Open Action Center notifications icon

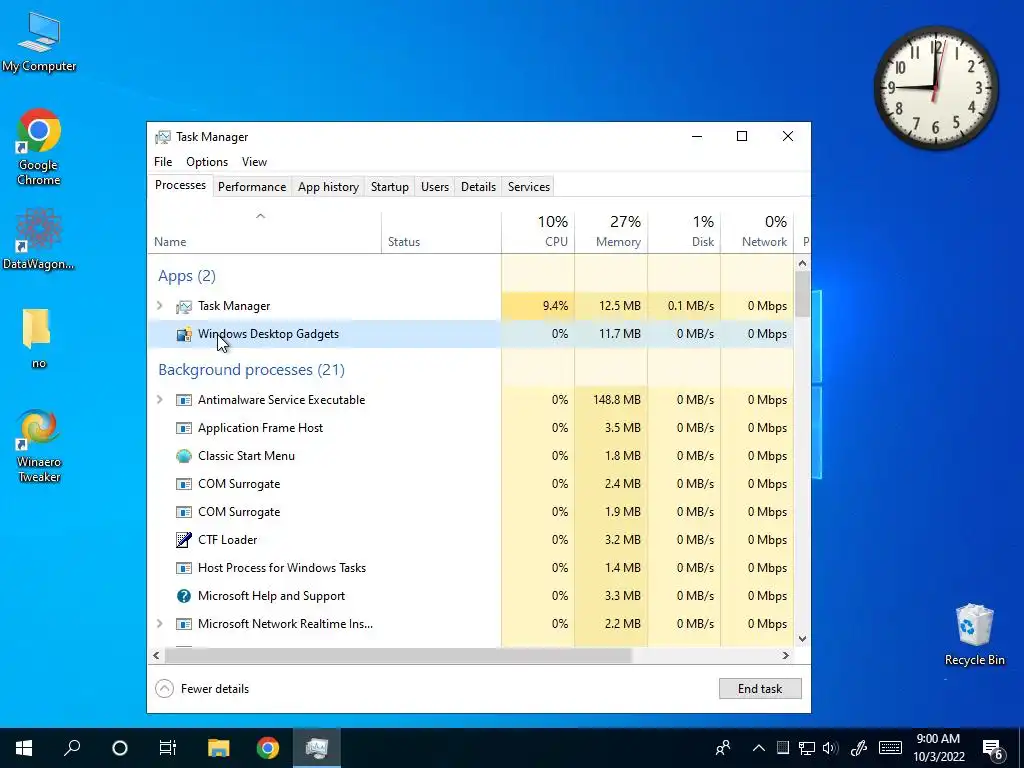tap(992, 748)
